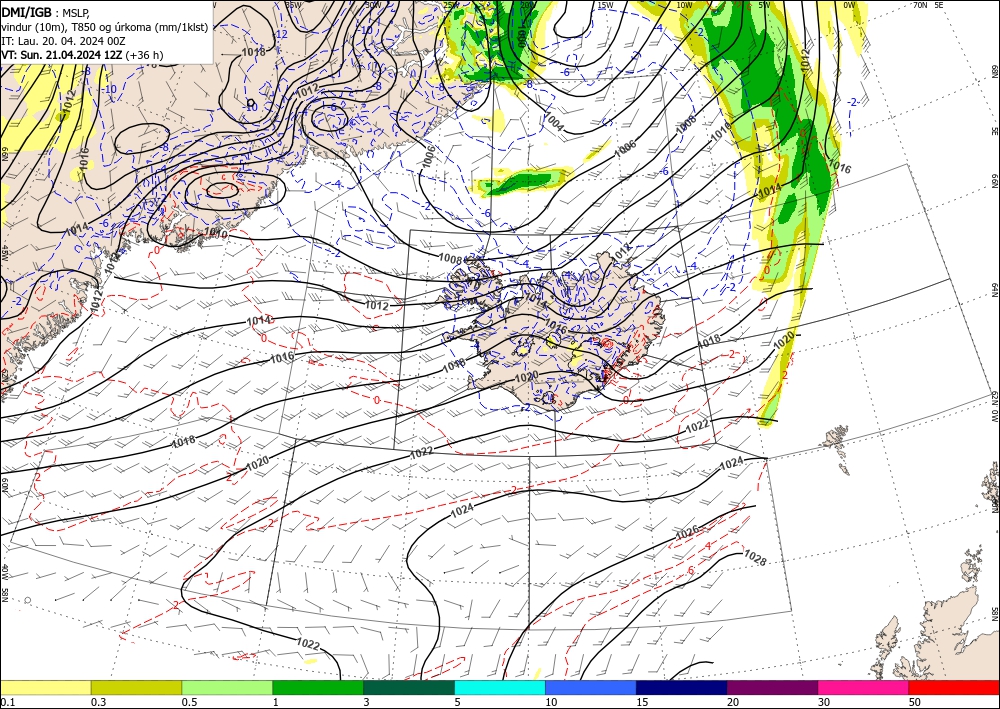The image size is (1000, 709).
Task: Click the "IT: Lau. 20. 04. 2024 00Z" line
Action: (63, 41)
